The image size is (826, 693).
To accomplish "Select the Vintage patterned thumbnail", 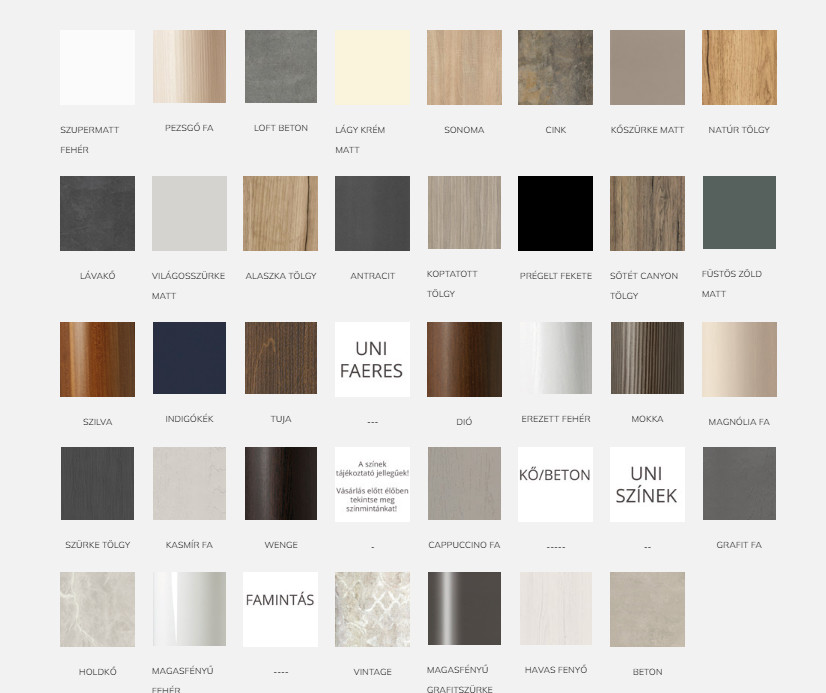I will pos(372,609).
